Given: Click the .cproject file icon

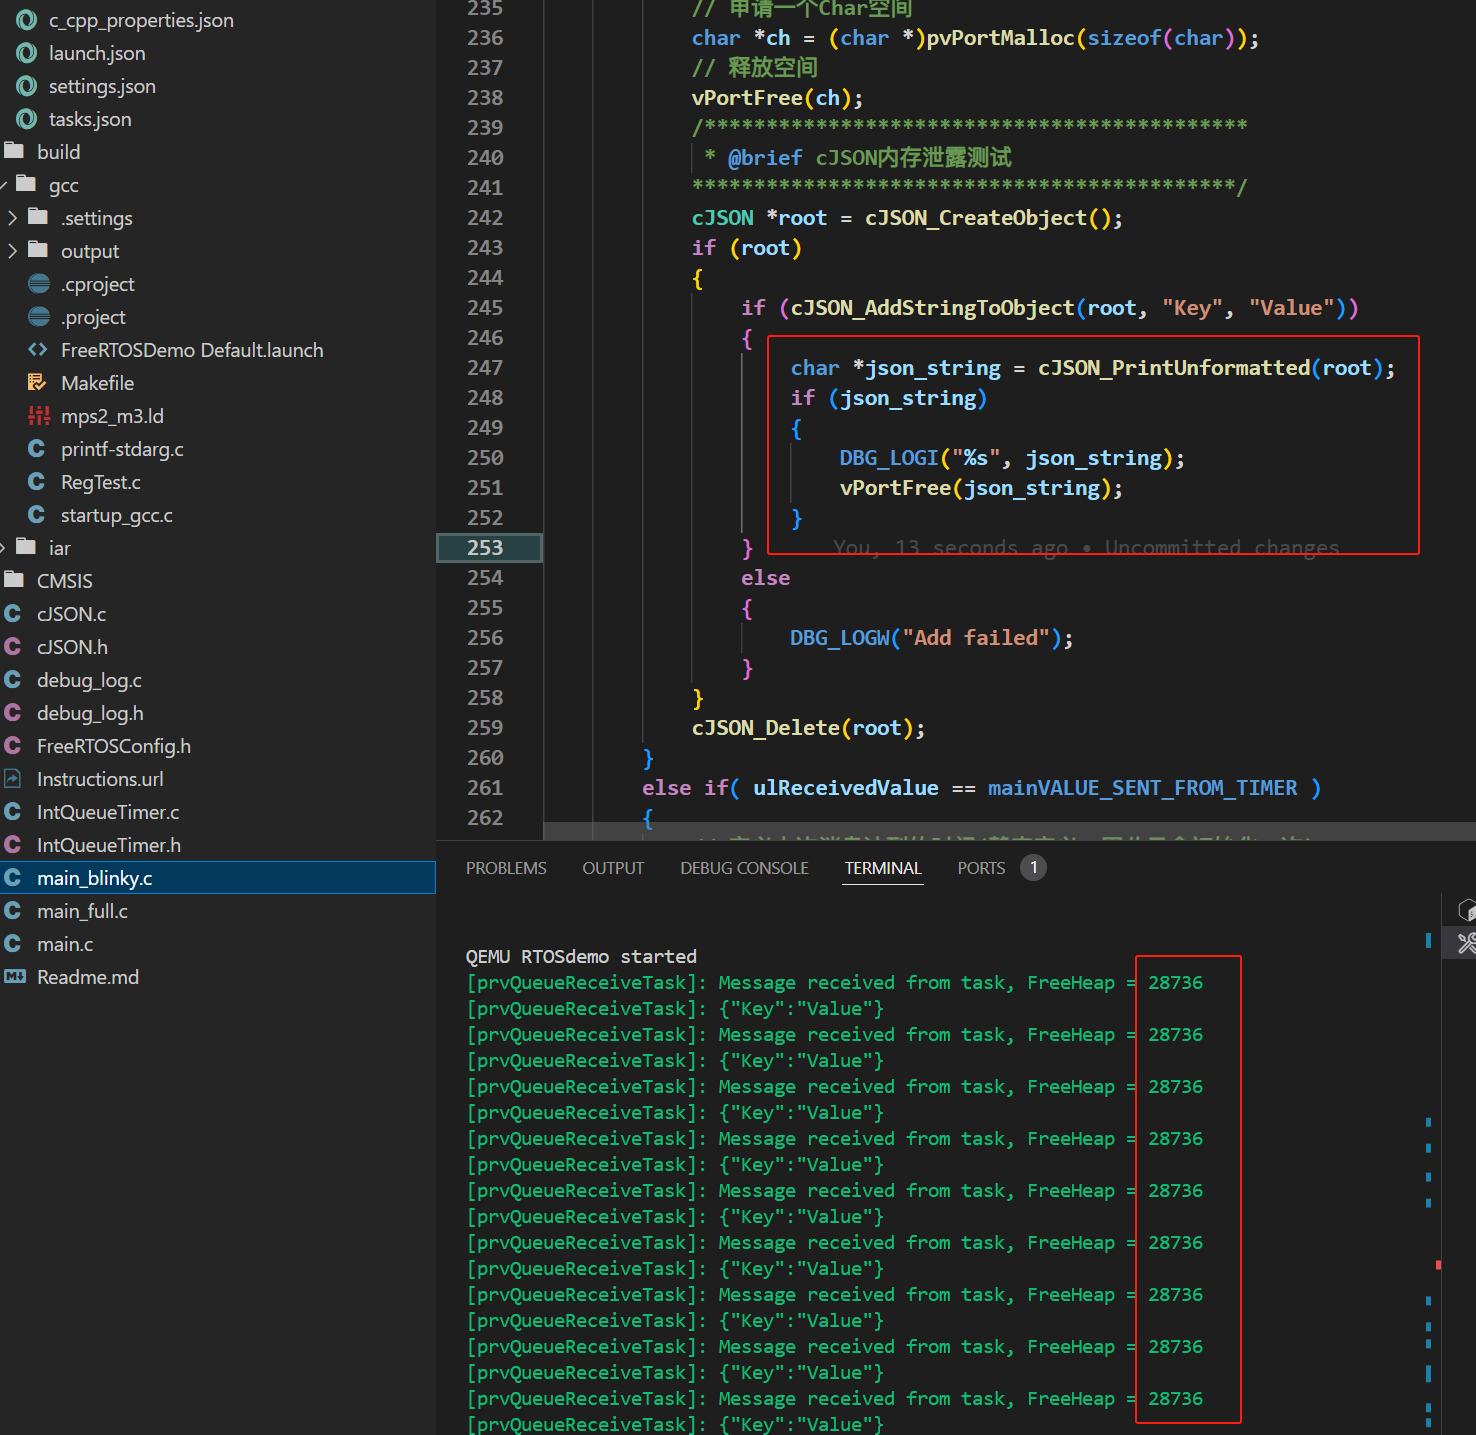Looking at the screenshot, I should point(39,284).
